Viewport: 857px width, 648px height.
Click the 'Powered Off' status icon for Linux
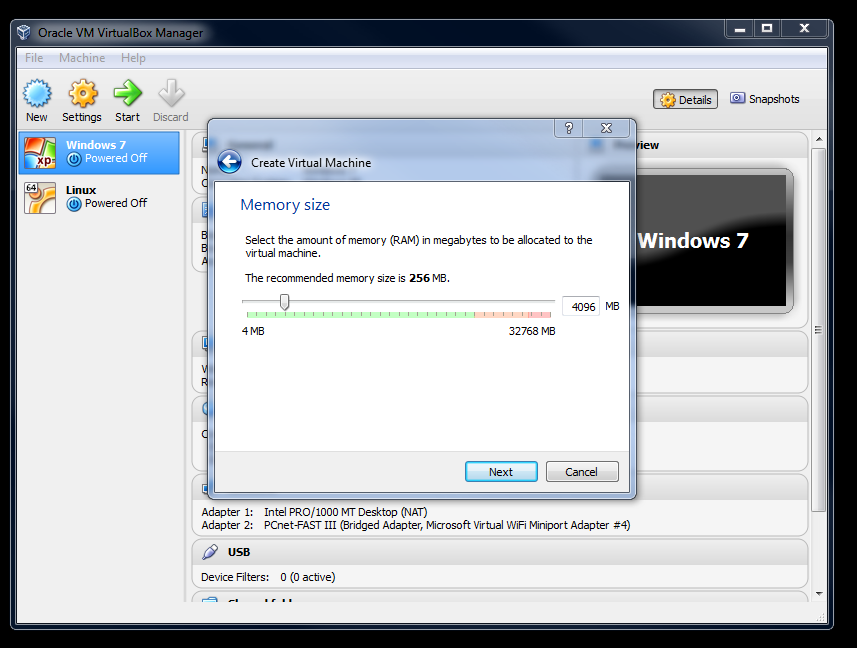(74, 204)
